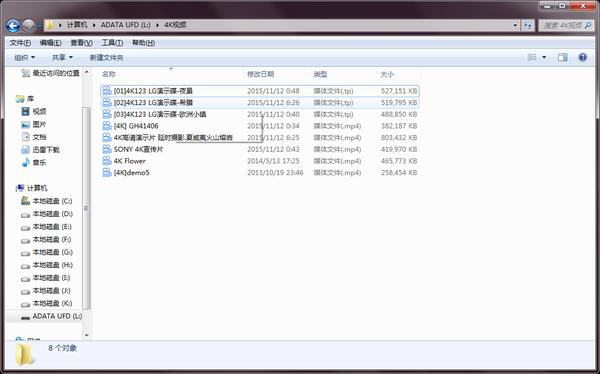Image resolution: width=600 pixels, height=374 pixels.
Task: Click the refresh button beside address bar
Action: [528, 26]
